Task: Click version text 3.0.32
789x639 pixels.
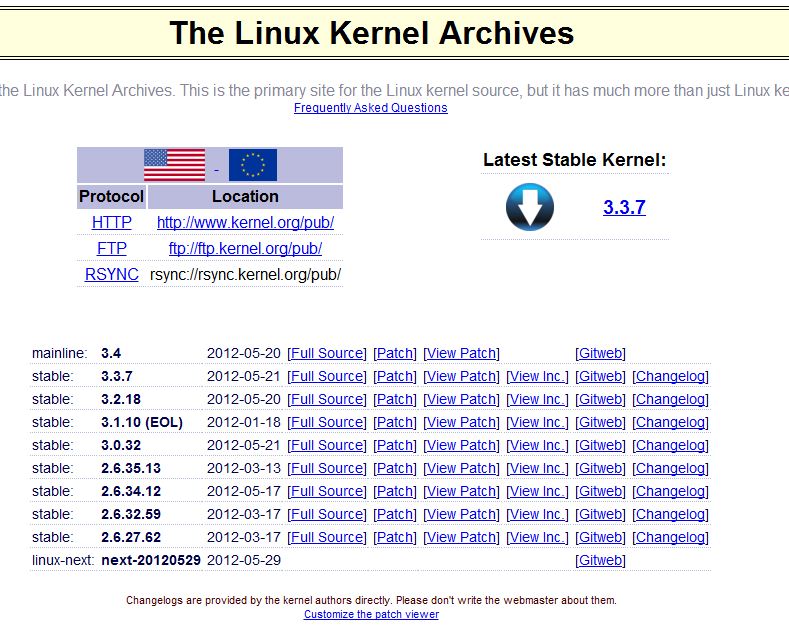Action: coord(121,445)
